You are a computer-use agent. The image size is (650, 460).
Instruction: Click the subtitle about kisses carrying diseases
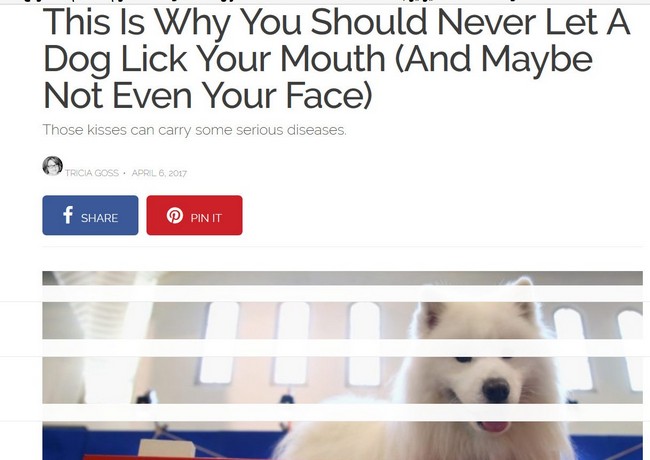coord(194,130)
